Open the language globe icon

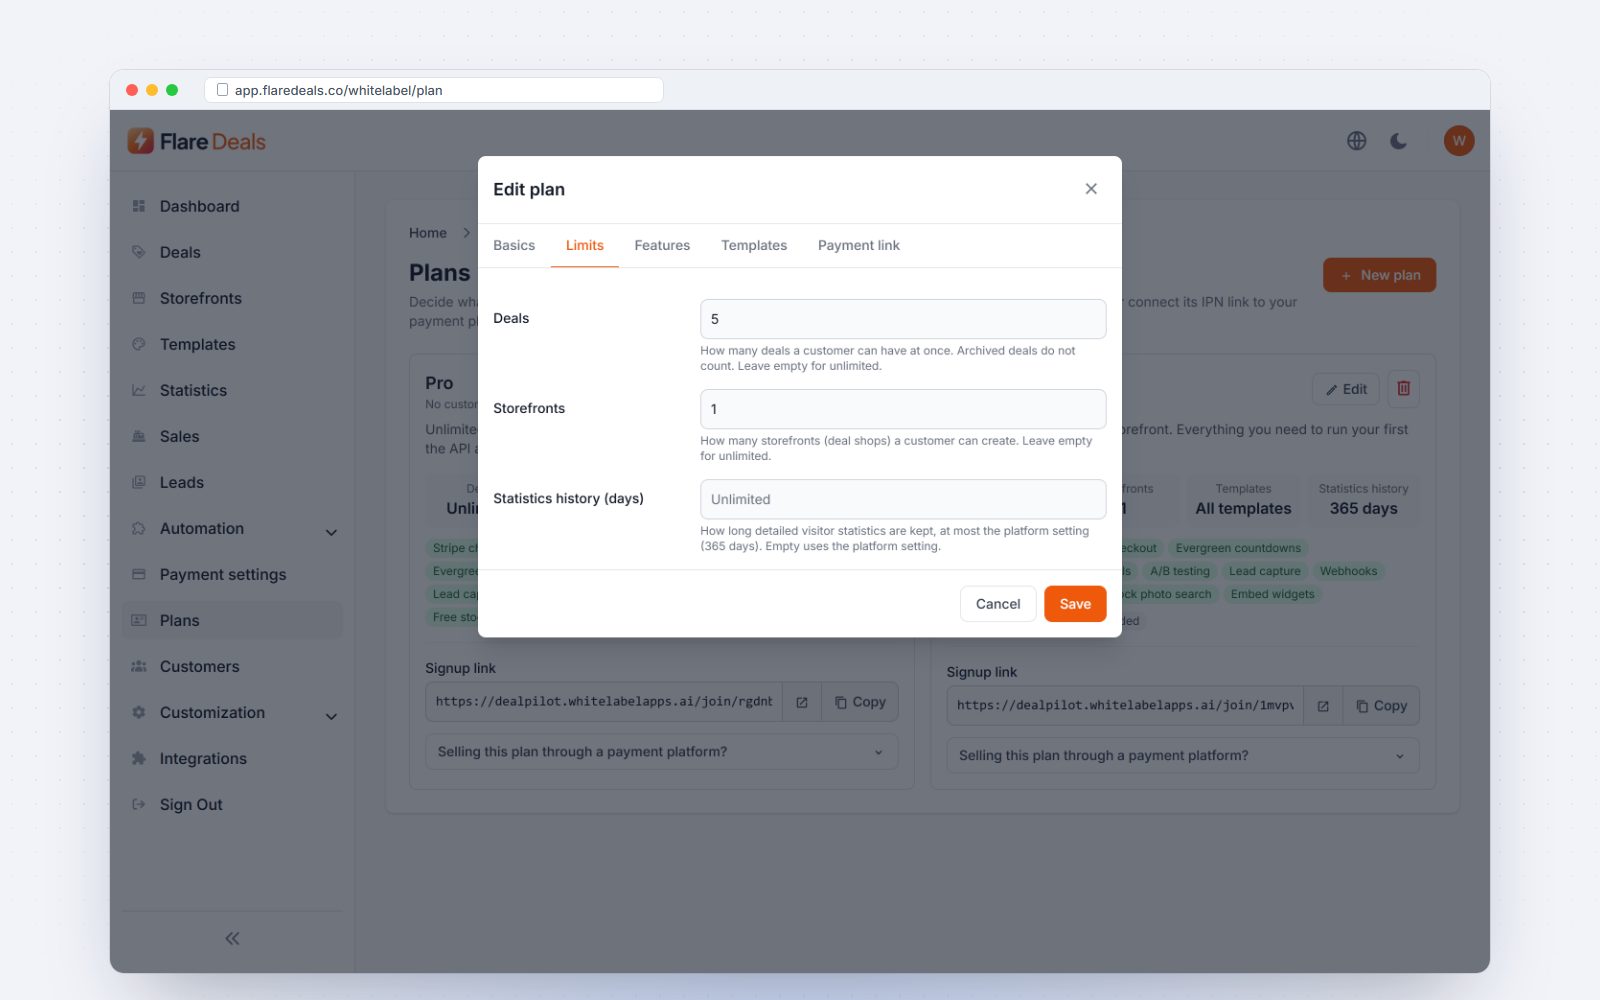1356,141
